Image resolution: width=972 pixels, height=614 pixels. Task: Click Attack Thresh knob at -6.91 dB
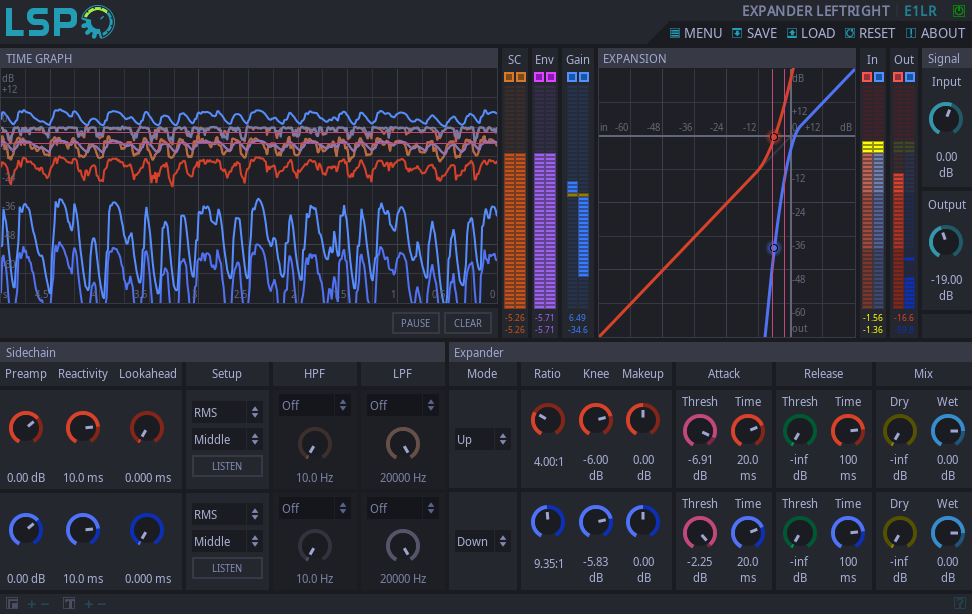pyautogui.click(x=700, y=431)
